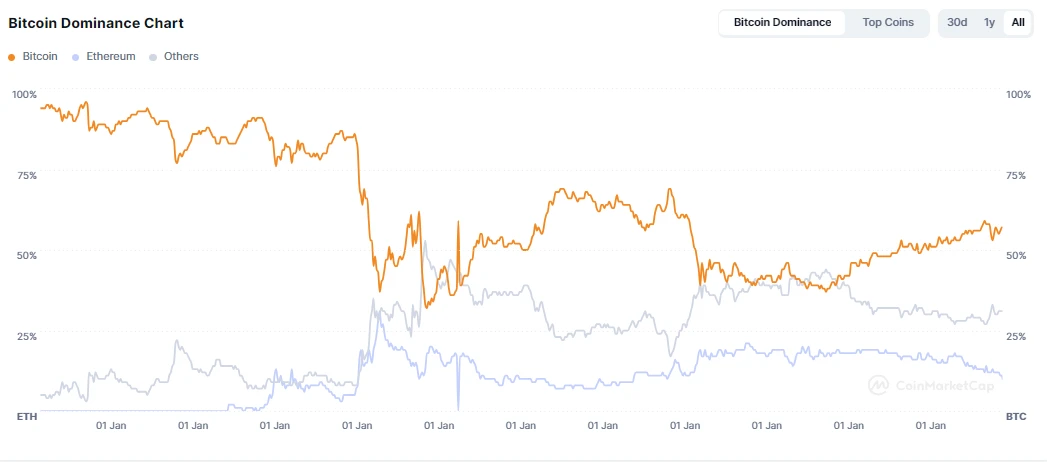Select the 30d time range
Viewport: 1047px width, 462px height.
click(957, 22)
